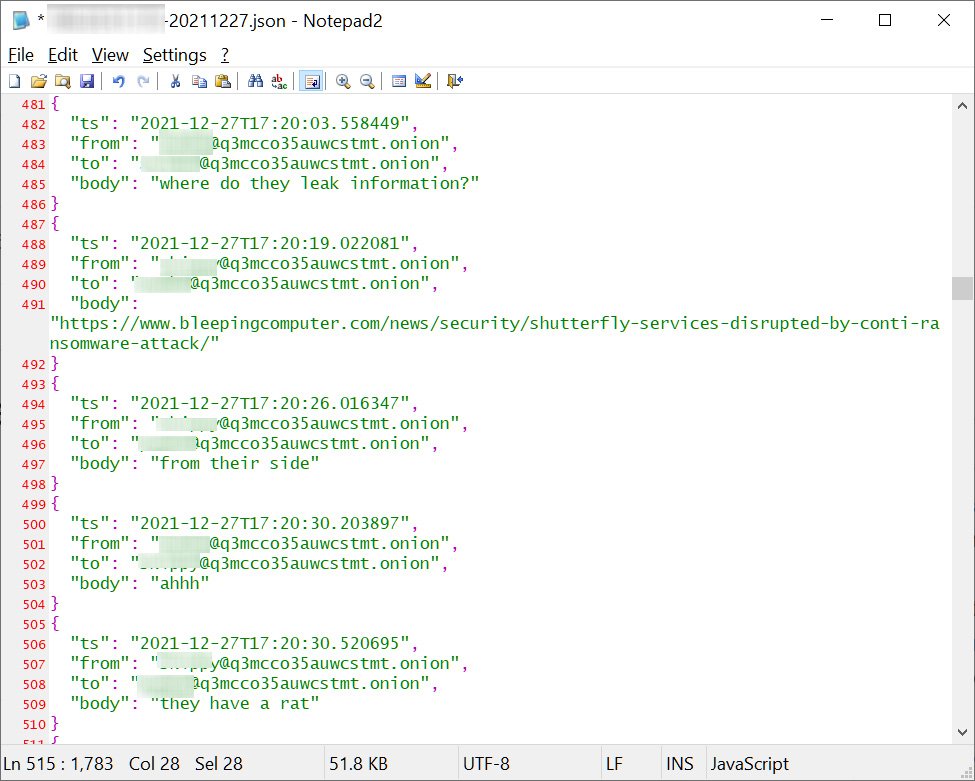Image resolution: width=975 pixels, height=781 pixels.
Task: Click the text "where do they leak information?"
Action: [315, 183]
